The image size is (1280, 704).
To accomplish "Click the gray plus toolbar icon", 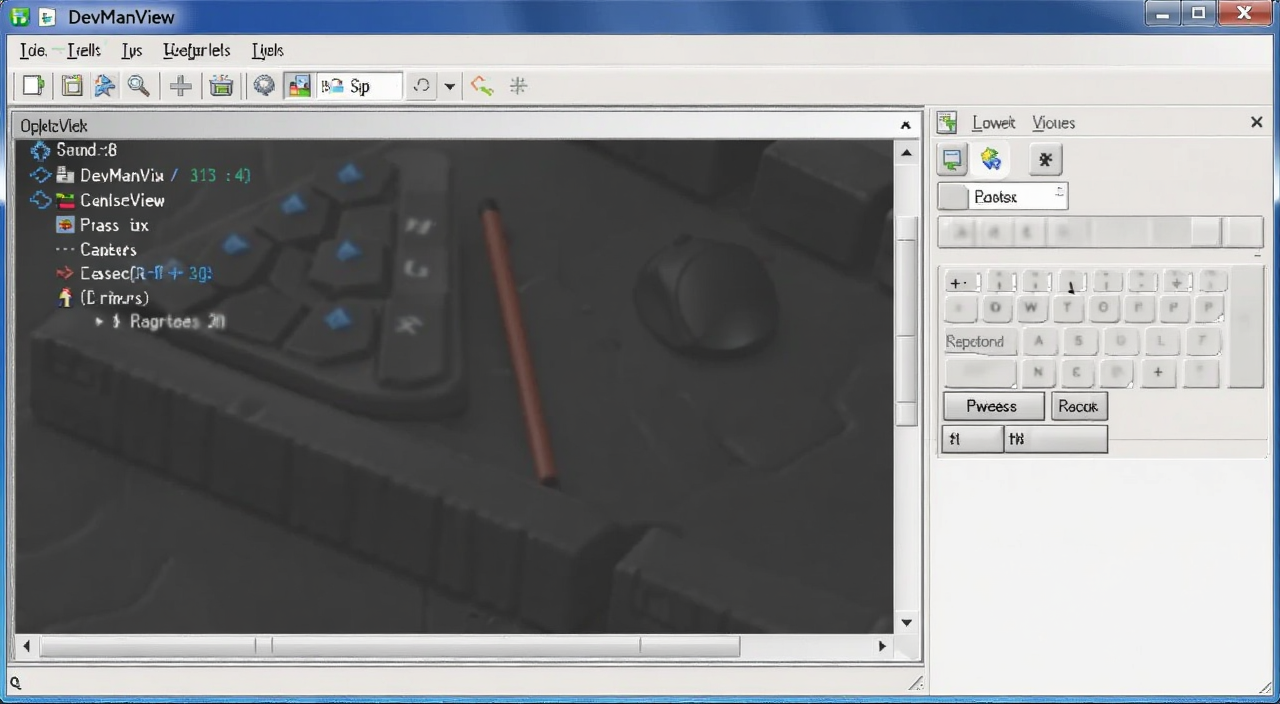I will 181,86.
